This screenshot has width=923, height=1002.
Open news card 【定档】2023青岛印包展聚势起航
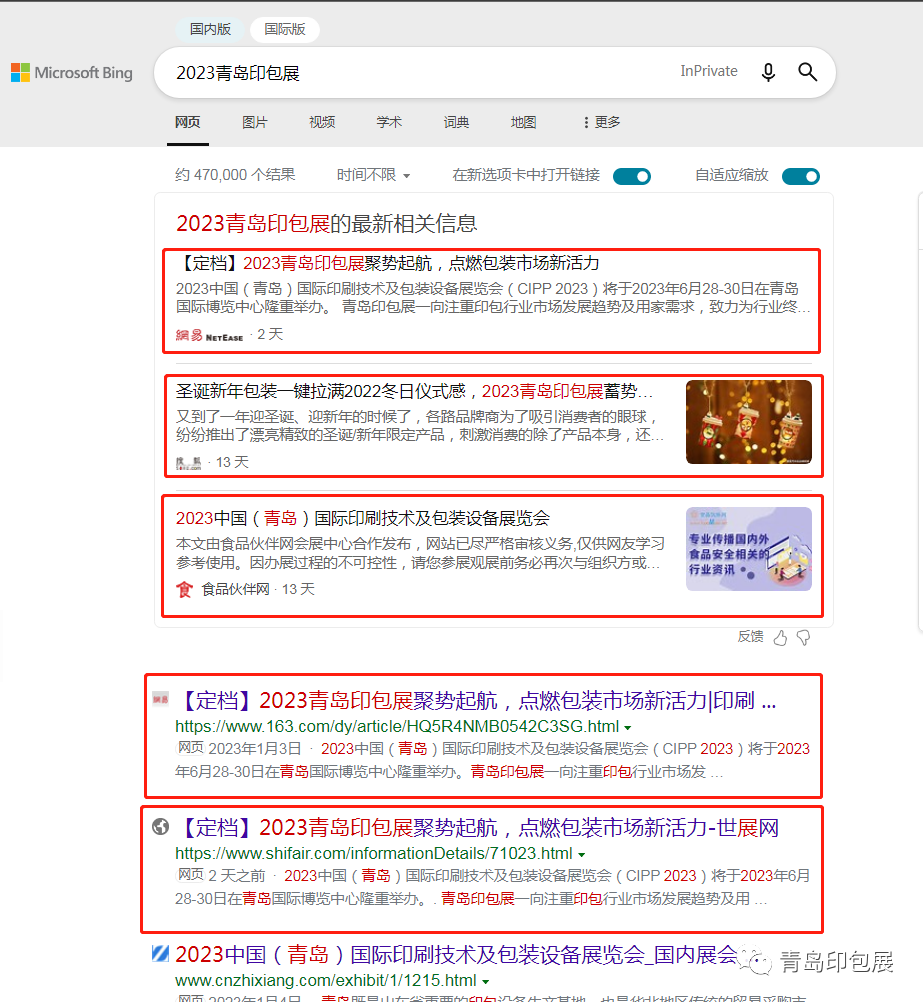coord(387,263)
